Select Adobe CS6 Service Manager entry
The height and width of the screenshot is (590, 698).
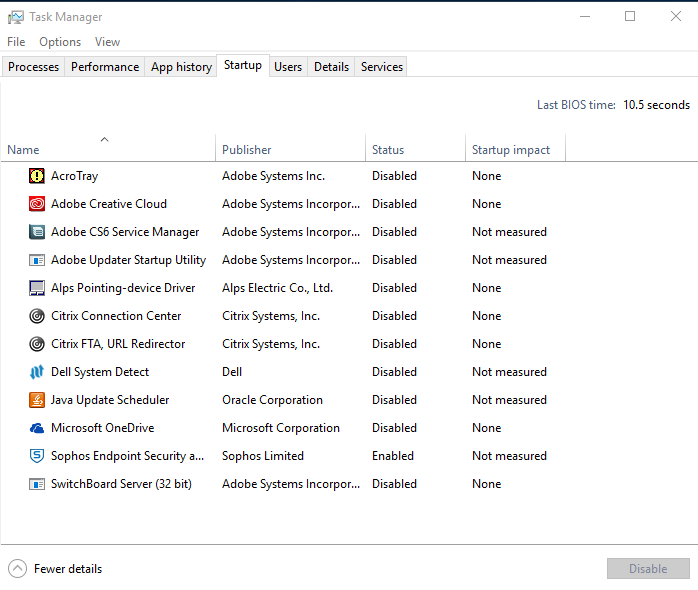pyautogui.click(x=125, y=232)
